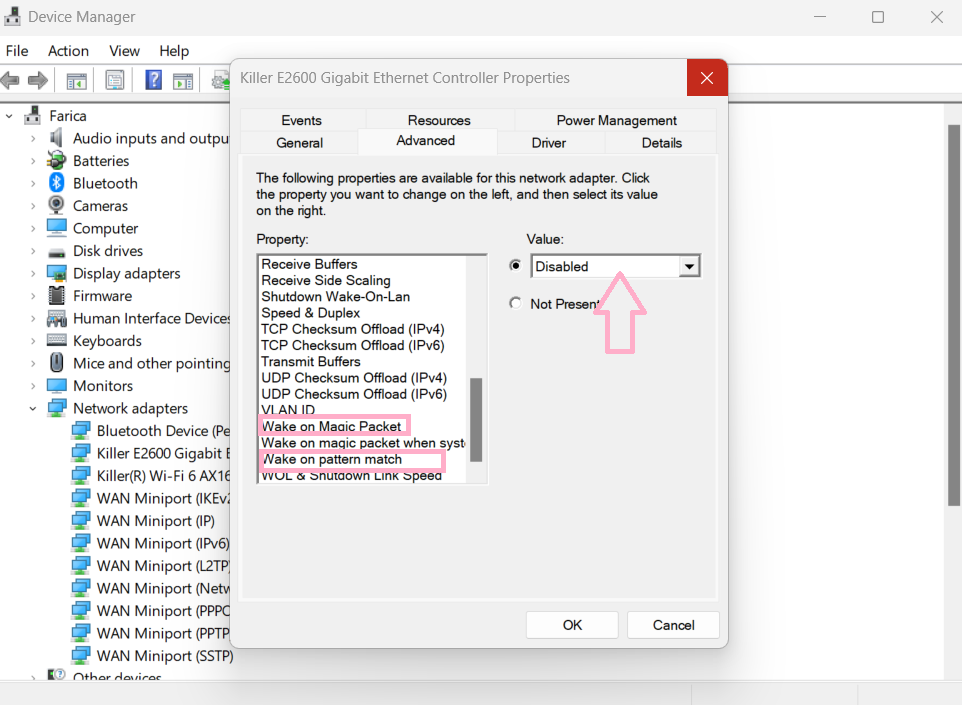Select Wake on Magic Packet property
962x705 pixels.
pyautogui.click(x=331, y=426)
